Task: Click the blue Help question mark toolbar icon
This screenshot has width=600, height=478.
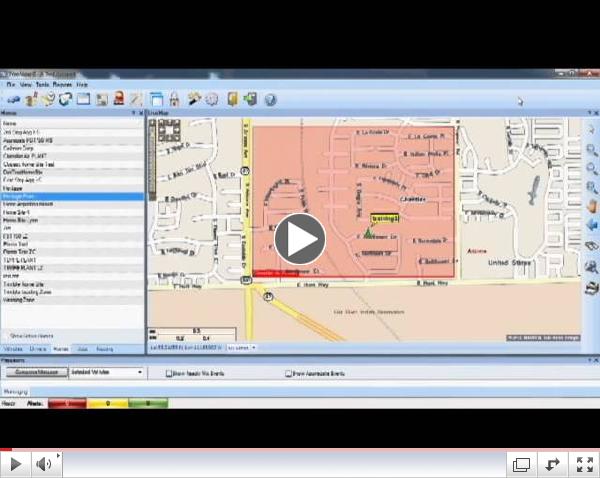Action: 270,100
